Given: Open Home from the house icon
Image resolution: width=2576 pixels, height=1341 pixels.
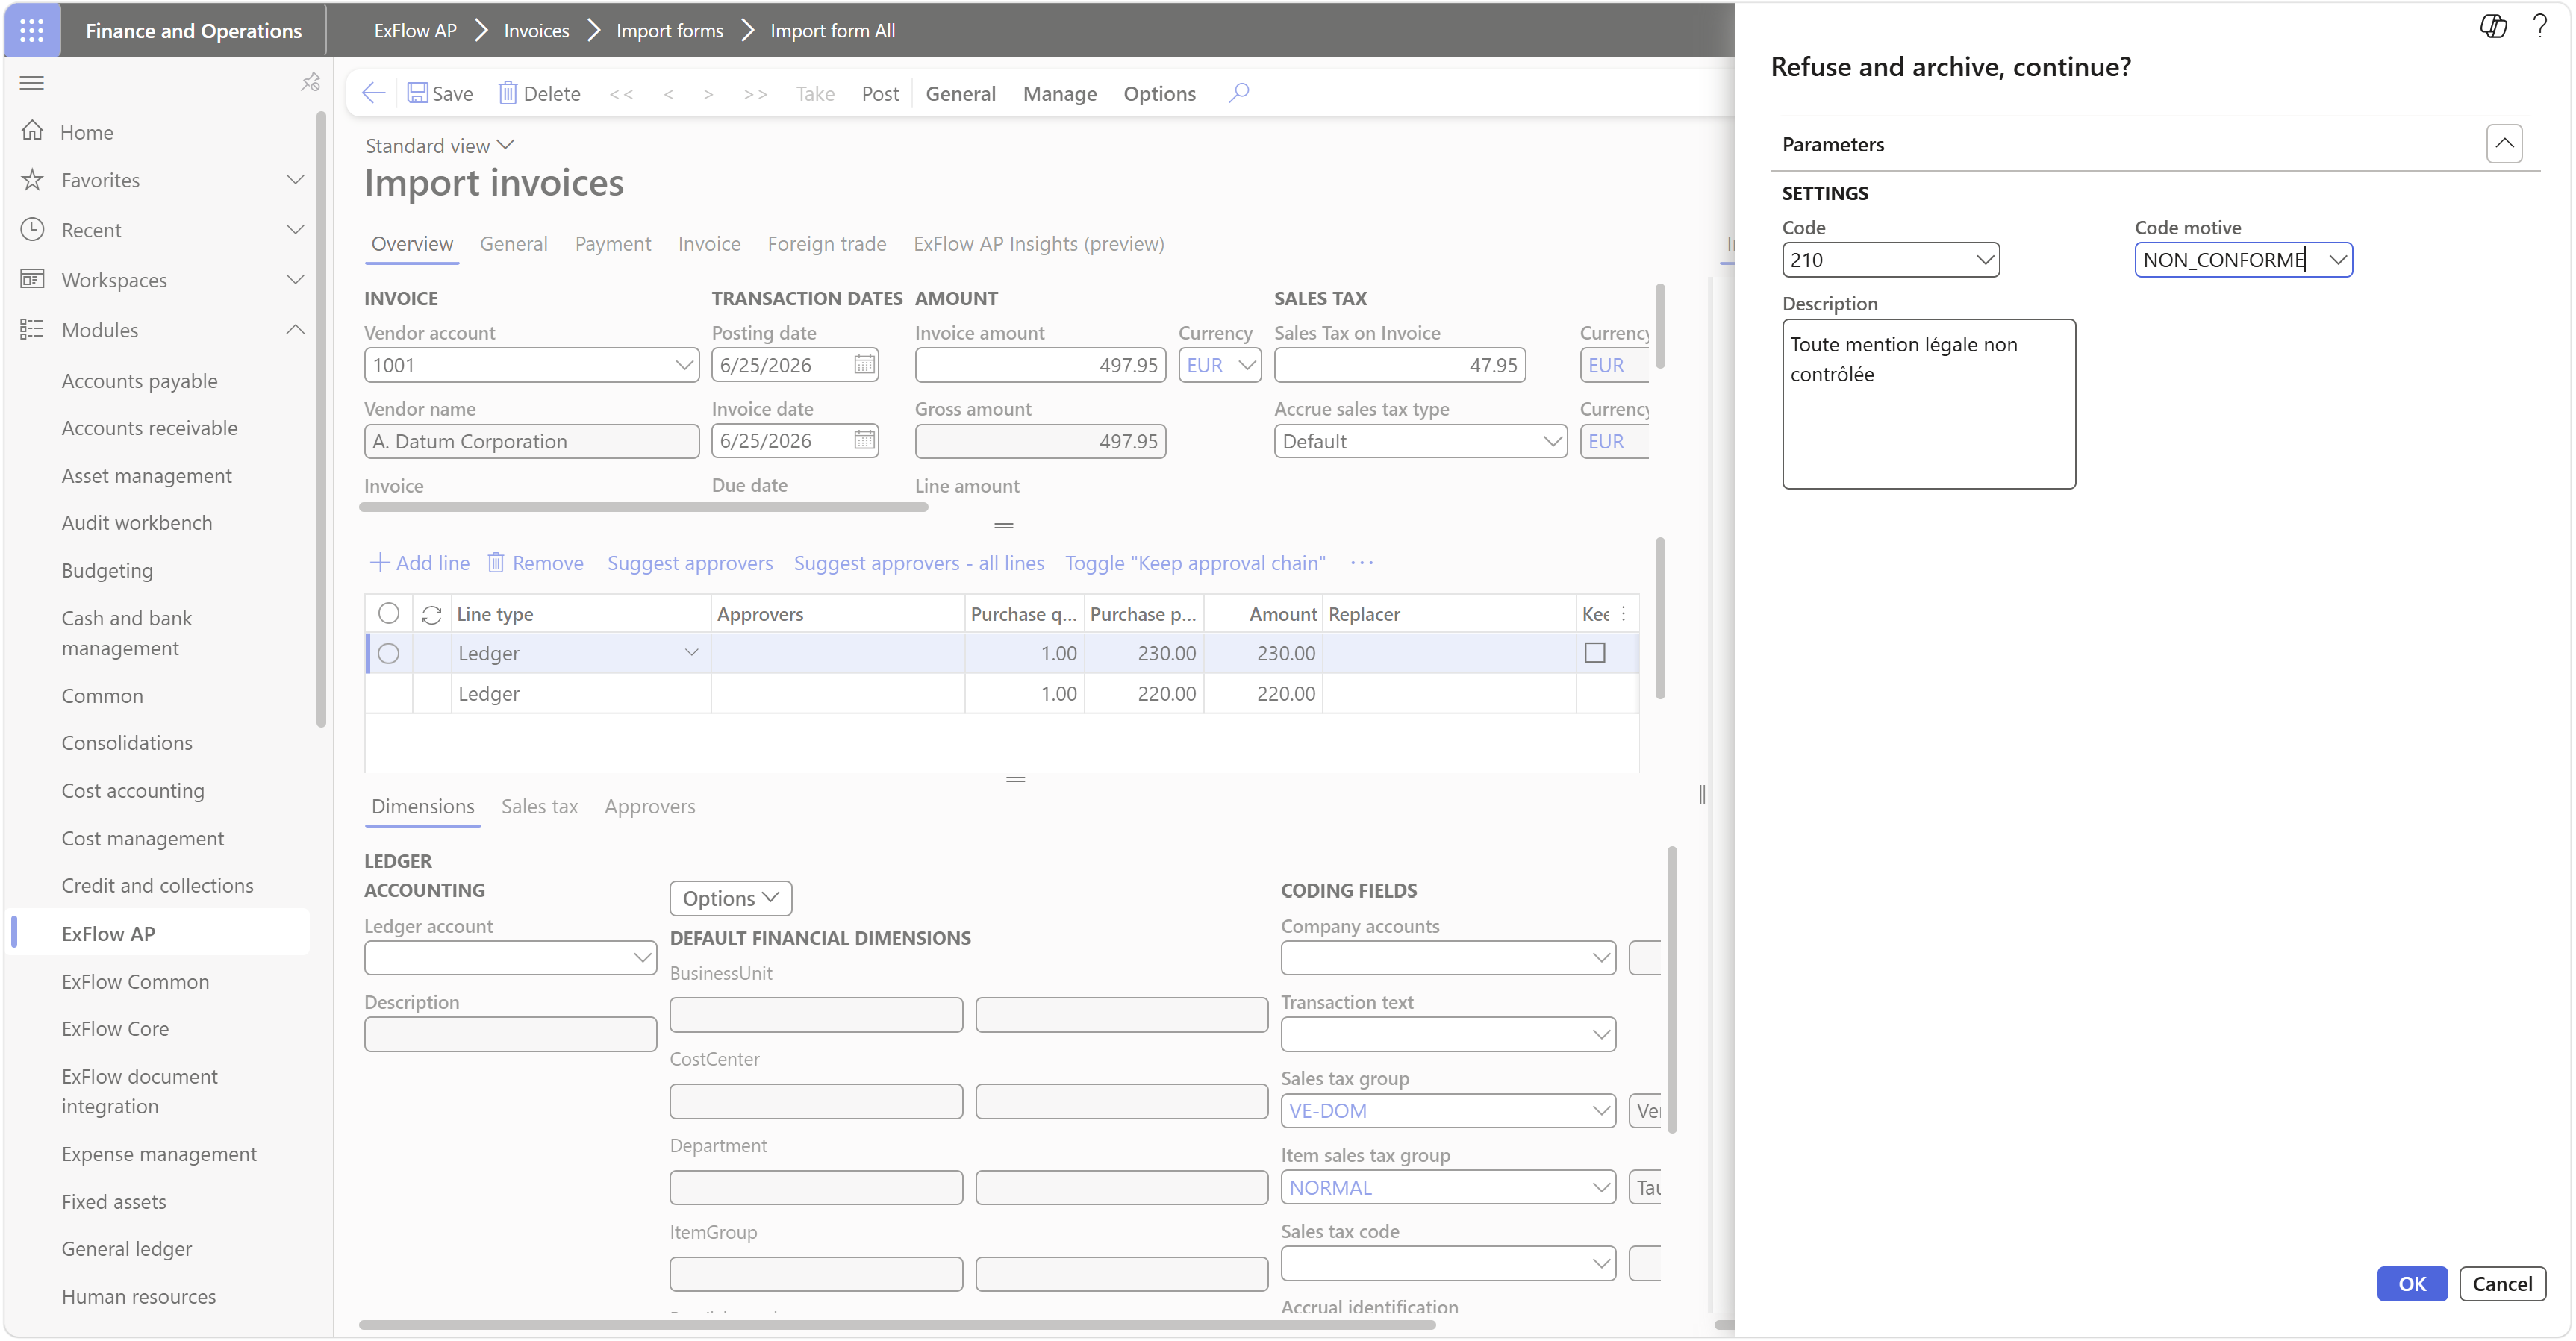Looking at the screenshot, I should click(32, 131).
